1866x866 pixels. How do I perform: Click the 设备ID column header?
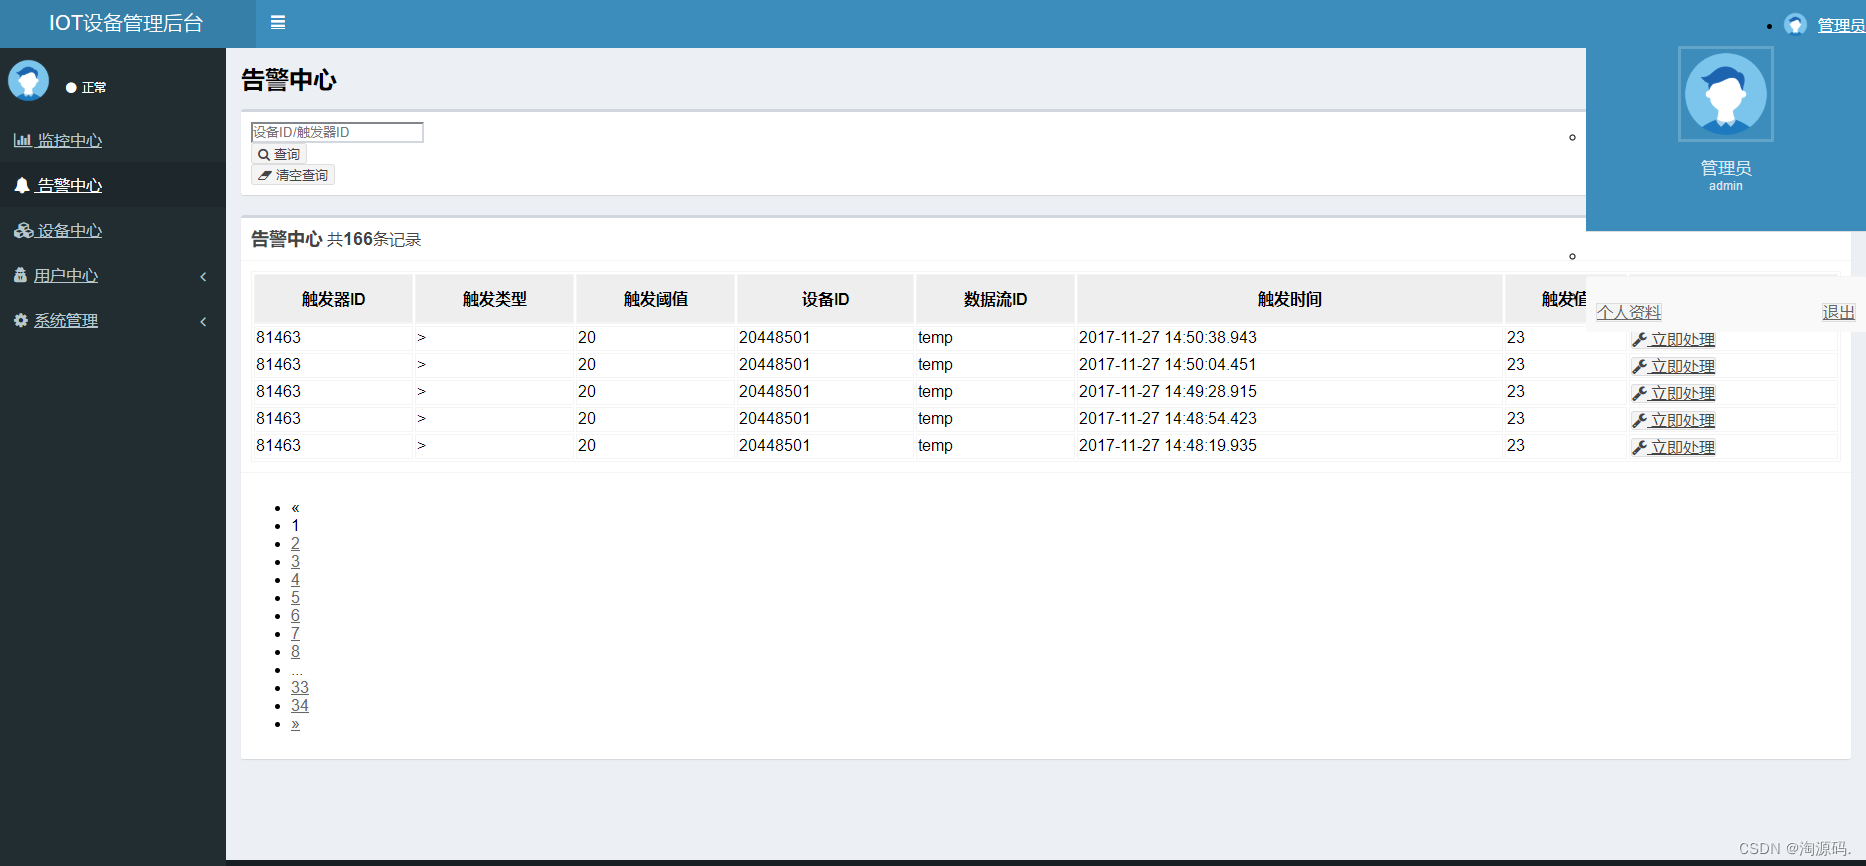click(825, 299)
